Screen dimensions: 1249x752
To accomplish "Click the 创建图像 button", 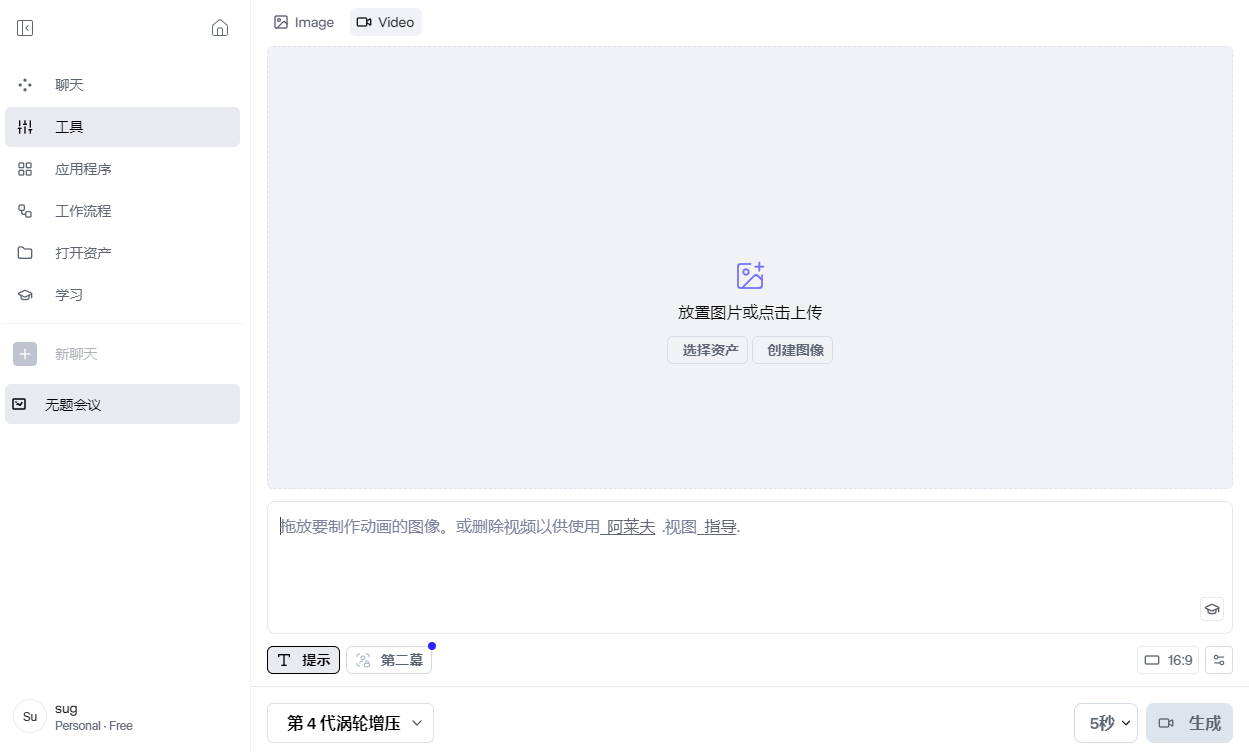I will [x=792, y=350].
